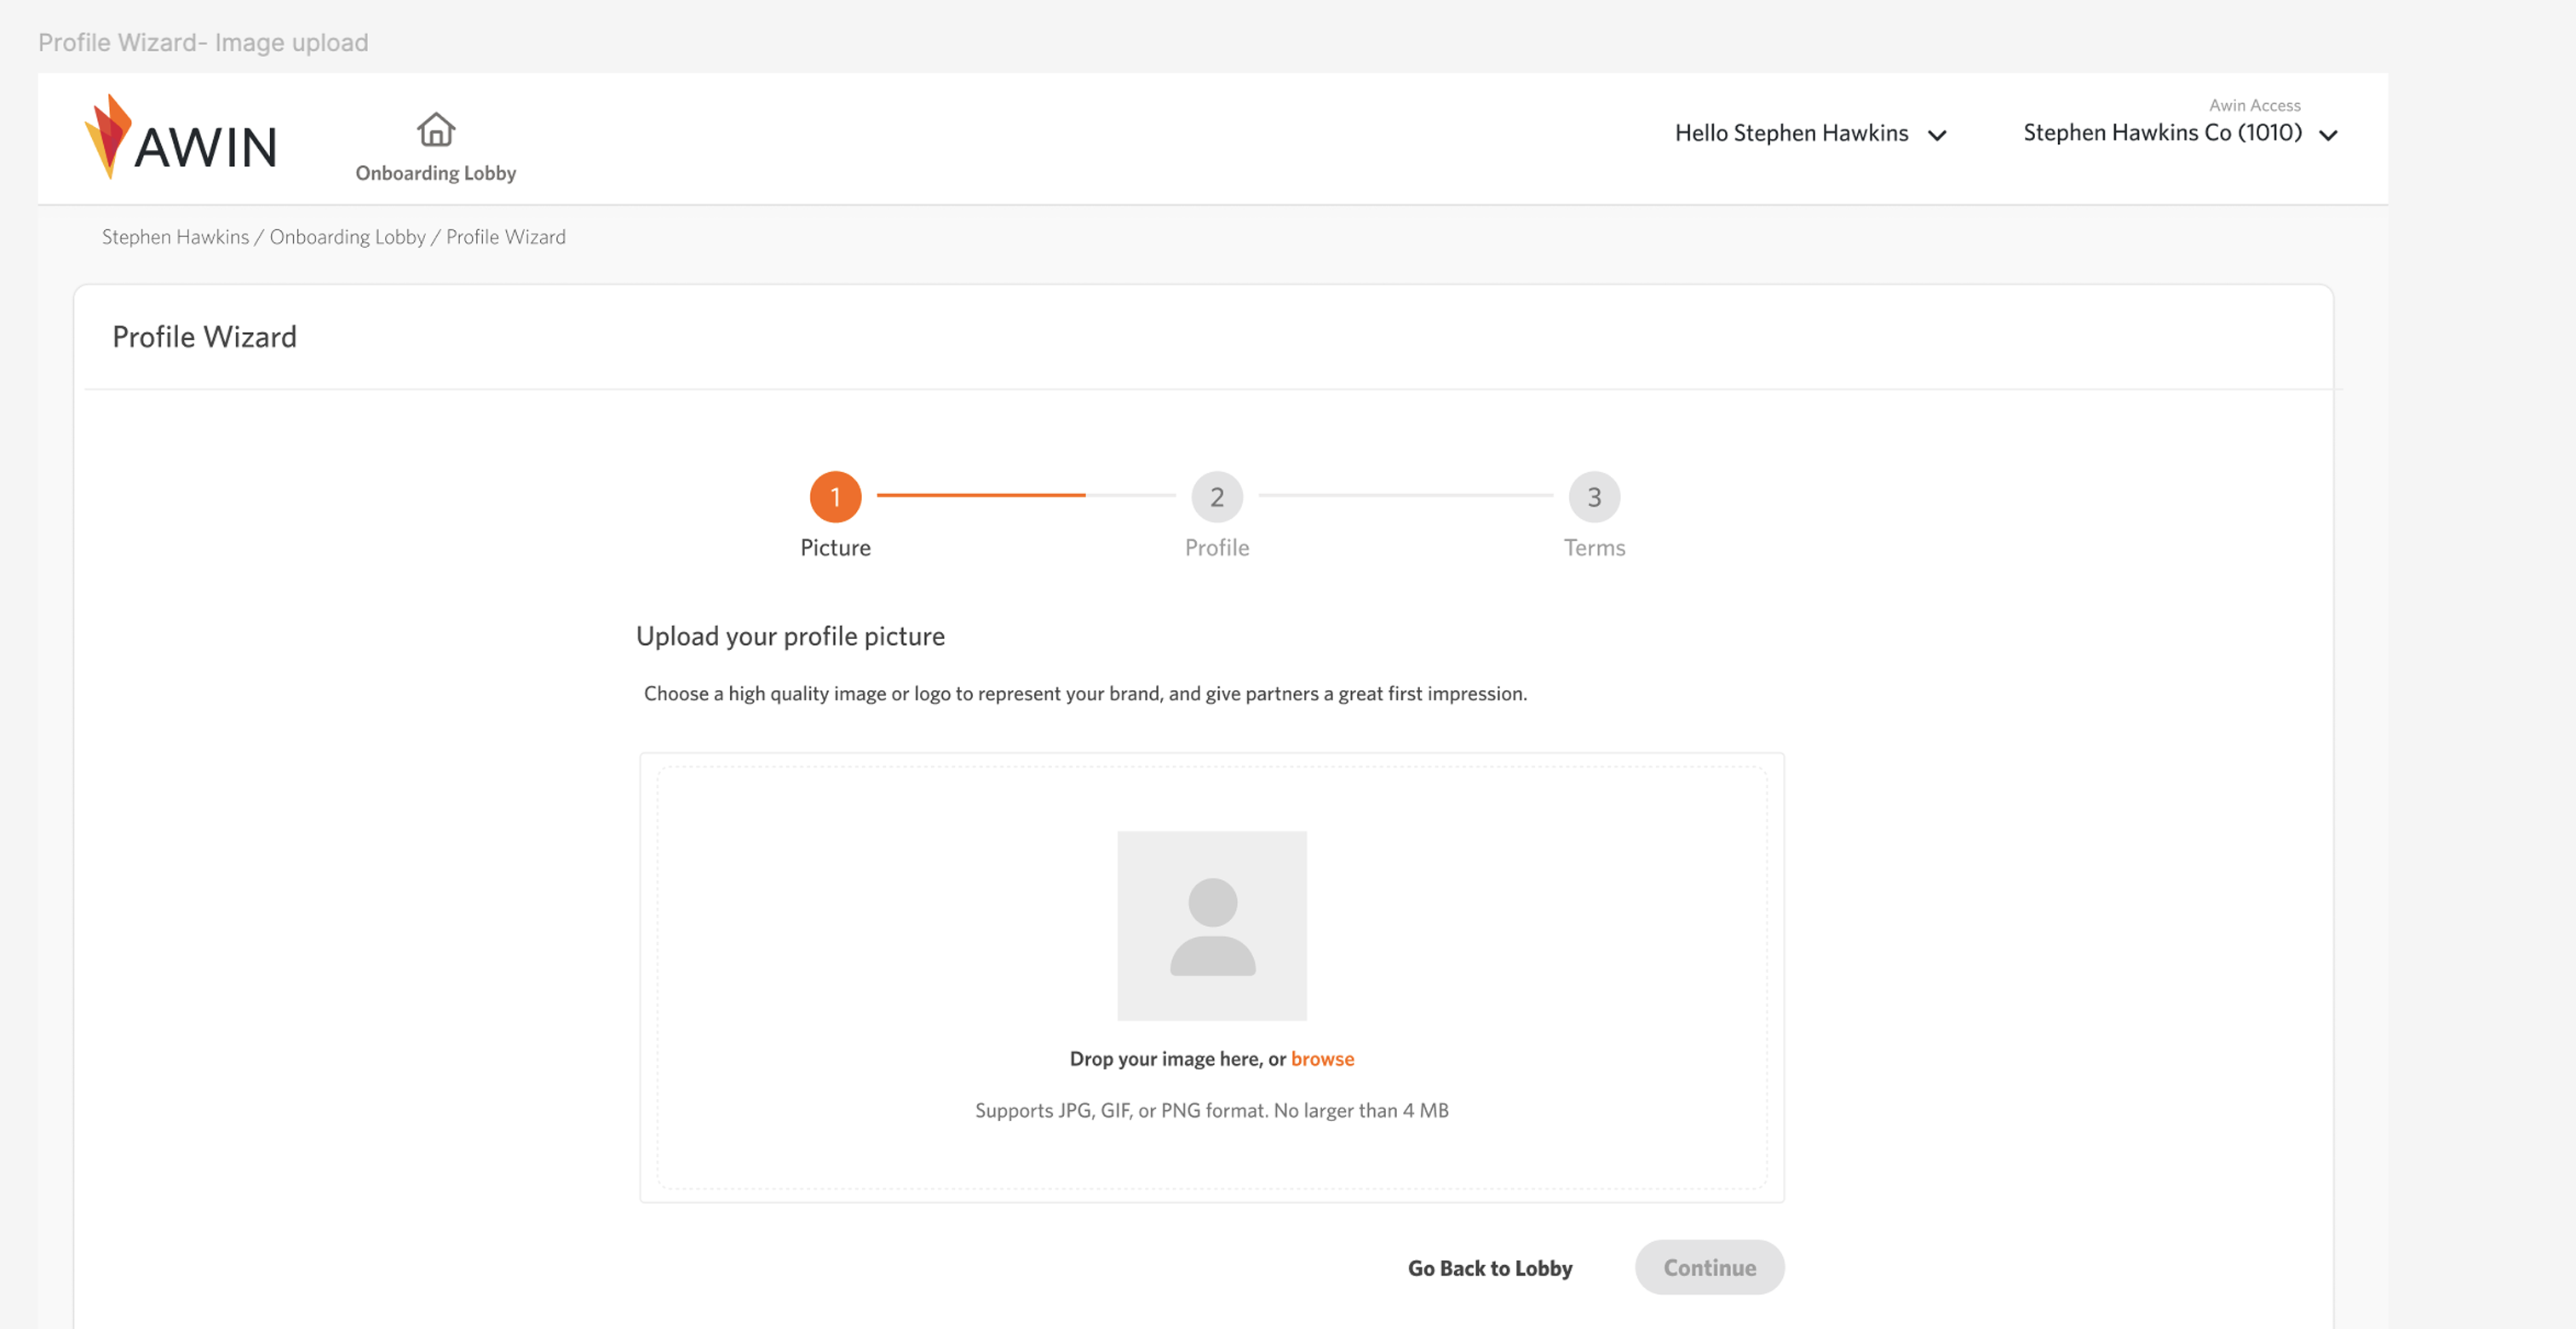Click the orange progress line after step 1
The image size is (2576, 1329).
(x=980, y=495)
